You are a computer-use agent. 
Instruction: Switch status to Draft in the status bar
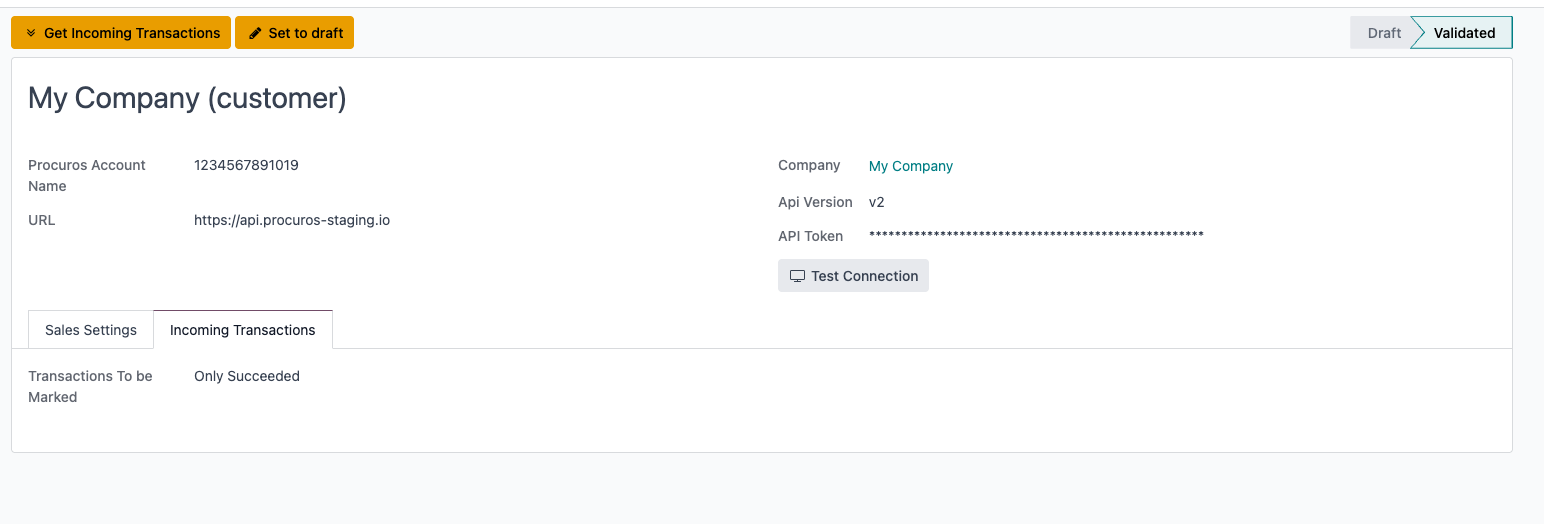tap(1384, 33)
